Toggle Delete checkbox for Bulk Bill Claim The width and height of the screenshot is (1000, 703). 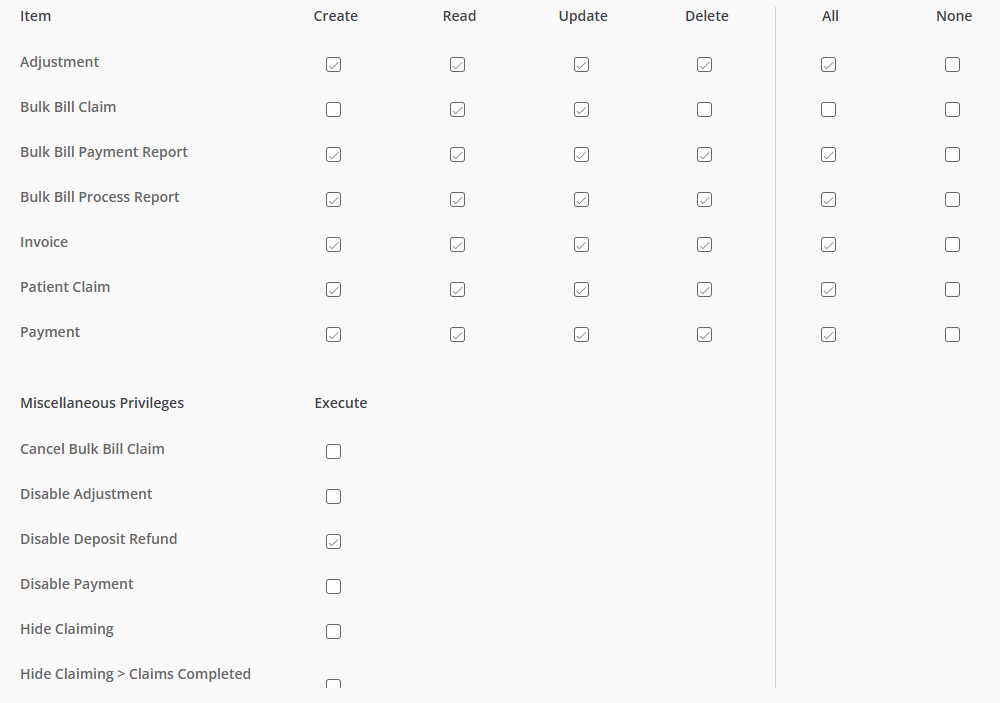tap(705, 110)
